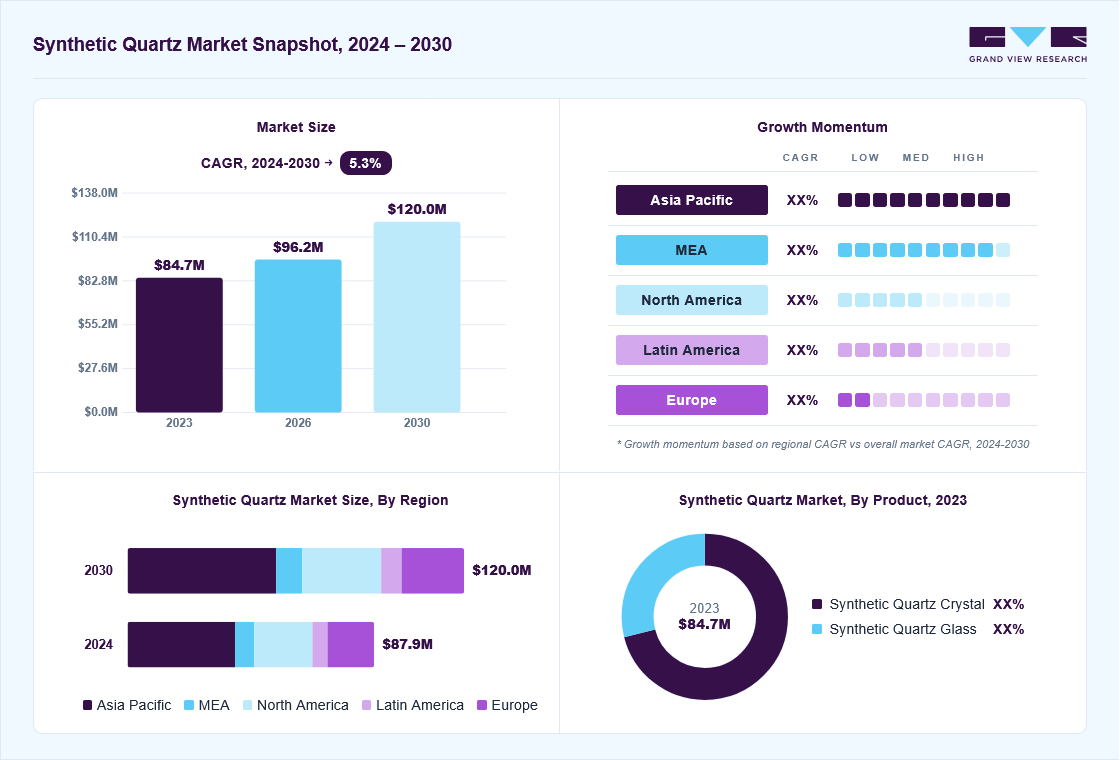
Task: Click the Europe momentum indicator squares
Action: point(924,400)
